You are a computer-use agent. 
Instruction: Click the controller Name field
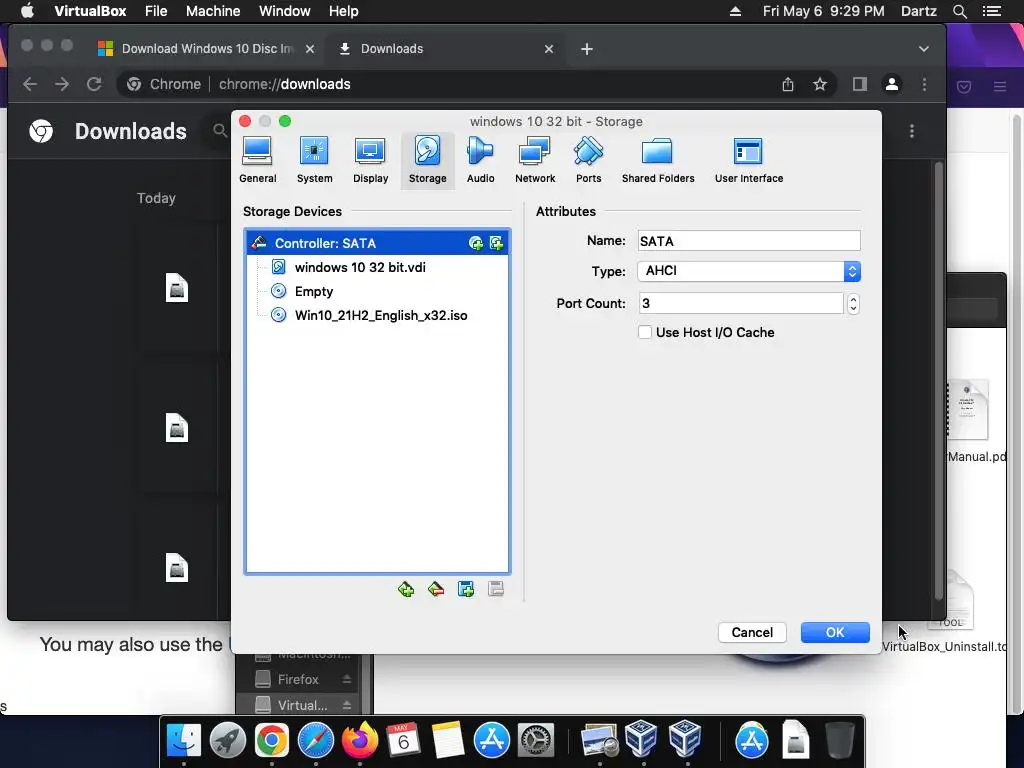(x=748, y=241)
